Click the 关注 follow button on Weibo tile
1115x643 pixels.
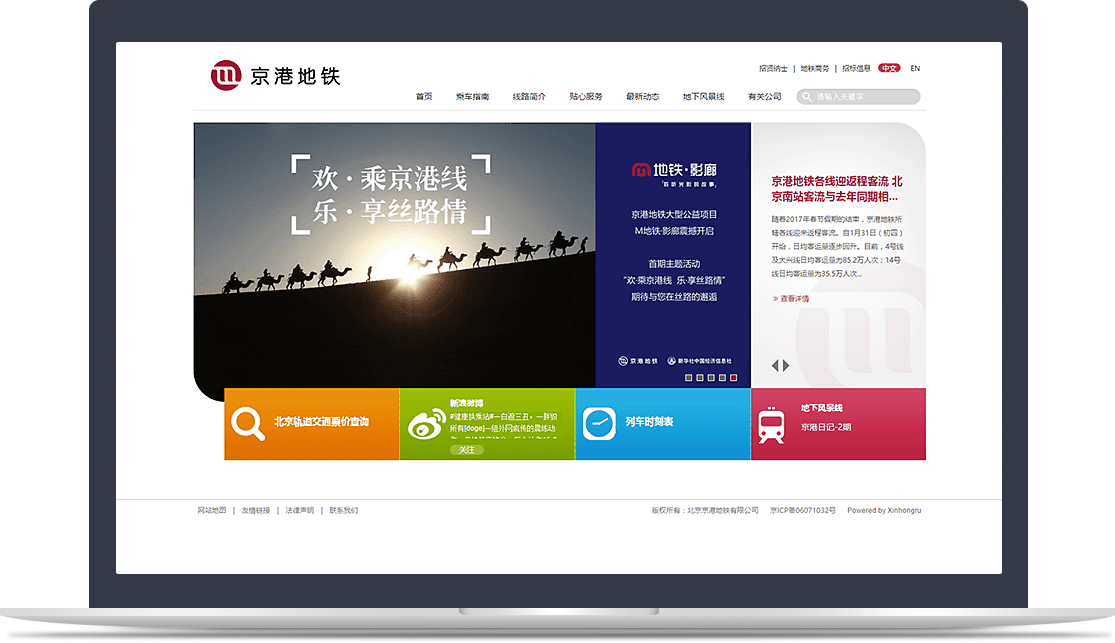click(x=467, y=450)
